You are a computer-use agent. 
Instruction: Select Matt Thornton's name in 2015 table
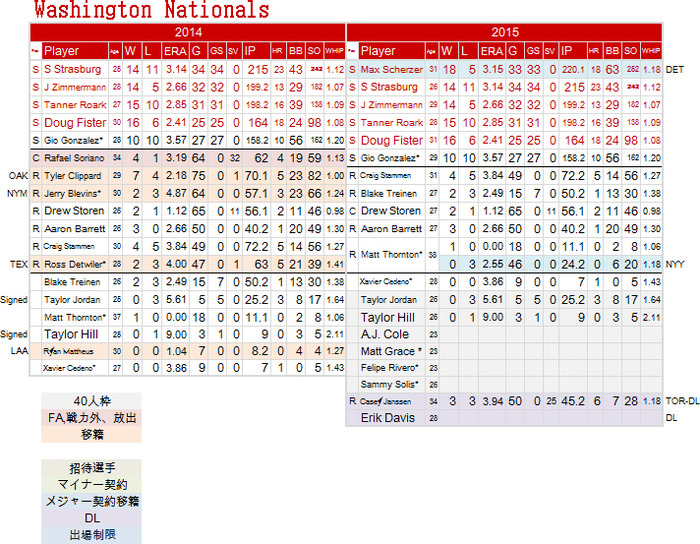[x=391, y=255]
